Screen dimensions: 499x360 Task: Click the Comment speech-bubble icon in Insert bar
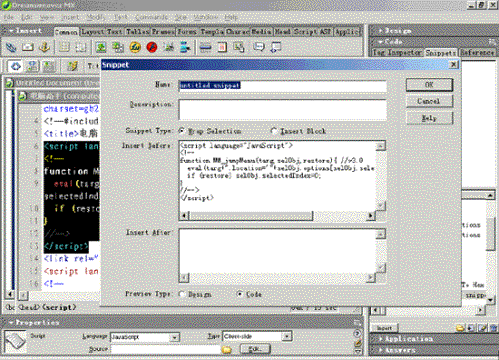pyautogui.click(x=259, y=47)
